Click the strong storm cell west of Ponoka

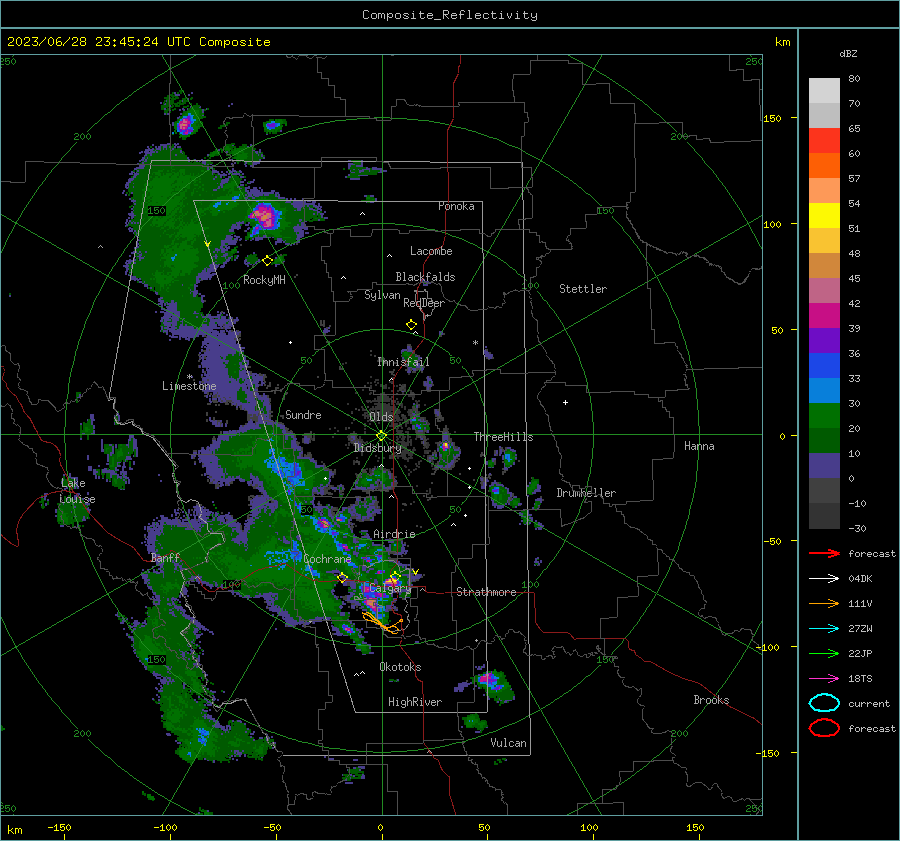tap(264, 217)
